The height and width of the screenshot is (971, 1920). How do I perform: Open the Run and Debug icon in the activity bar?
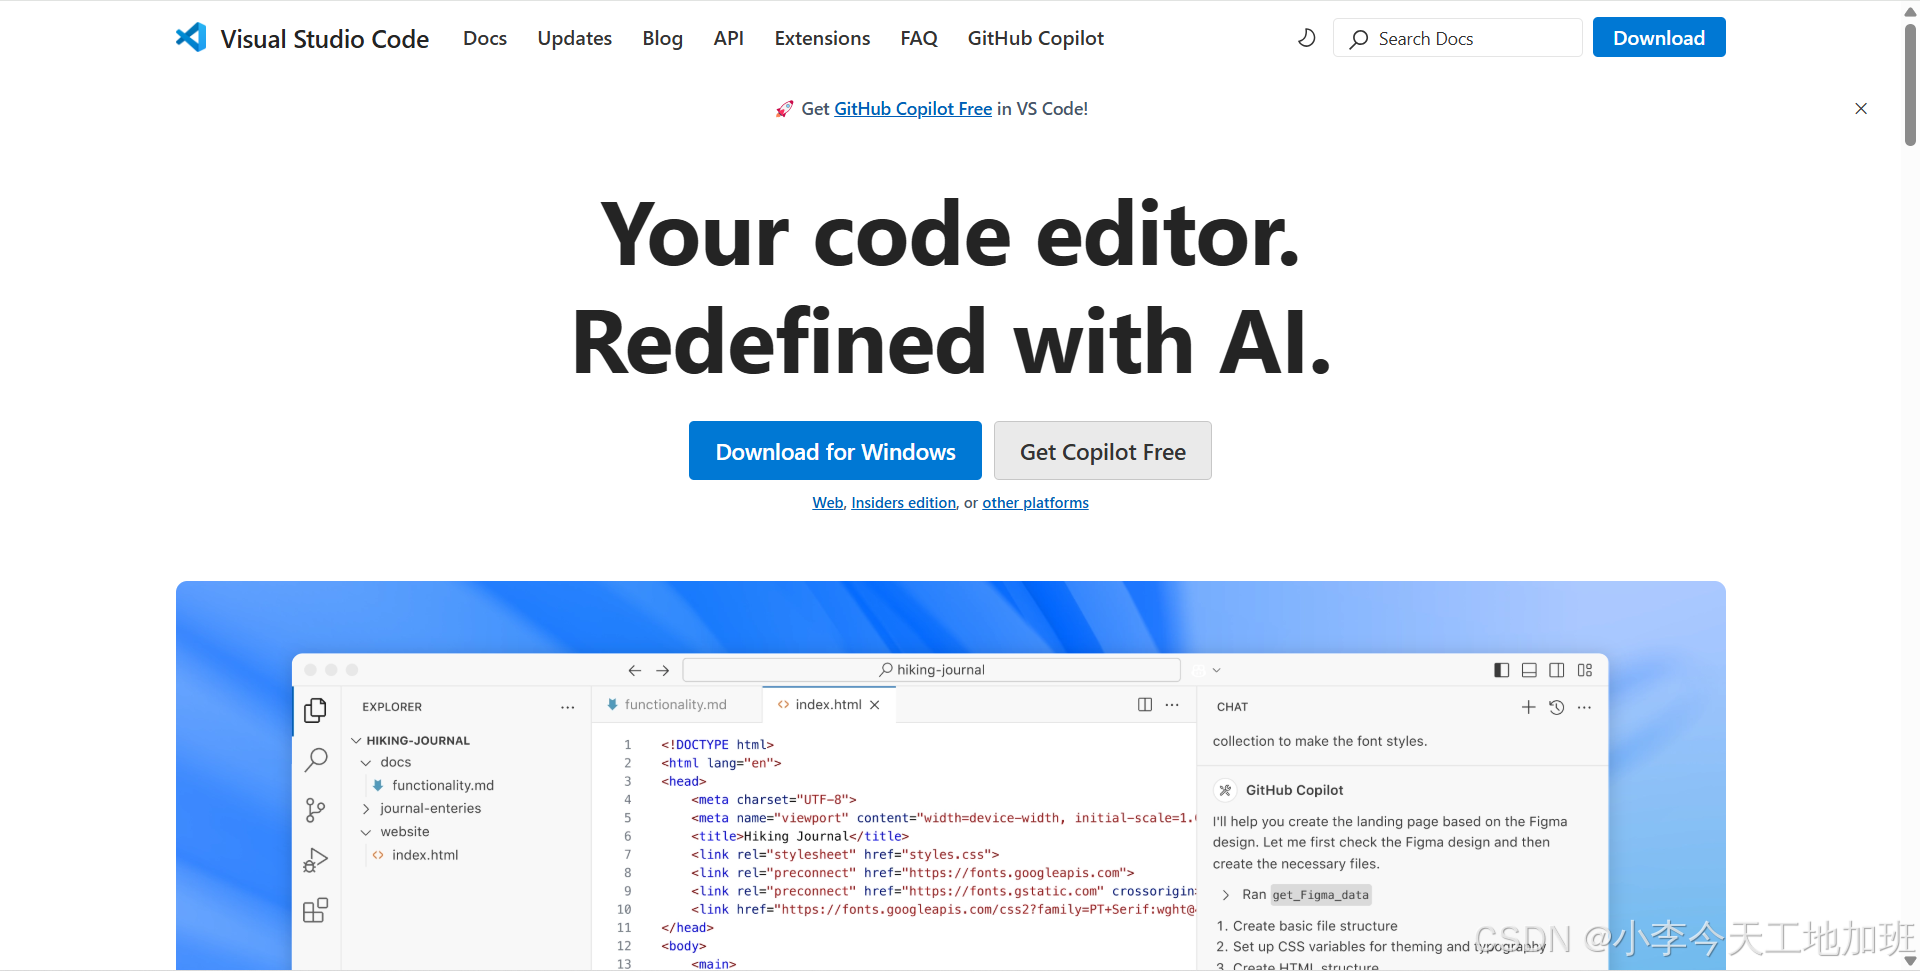pyautogui.click(x=315, y=860)
